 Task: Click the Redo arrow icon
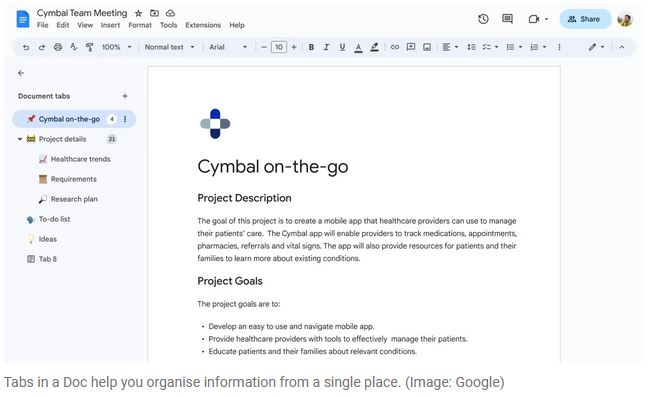pyautogui.click(x=42, y=47)
